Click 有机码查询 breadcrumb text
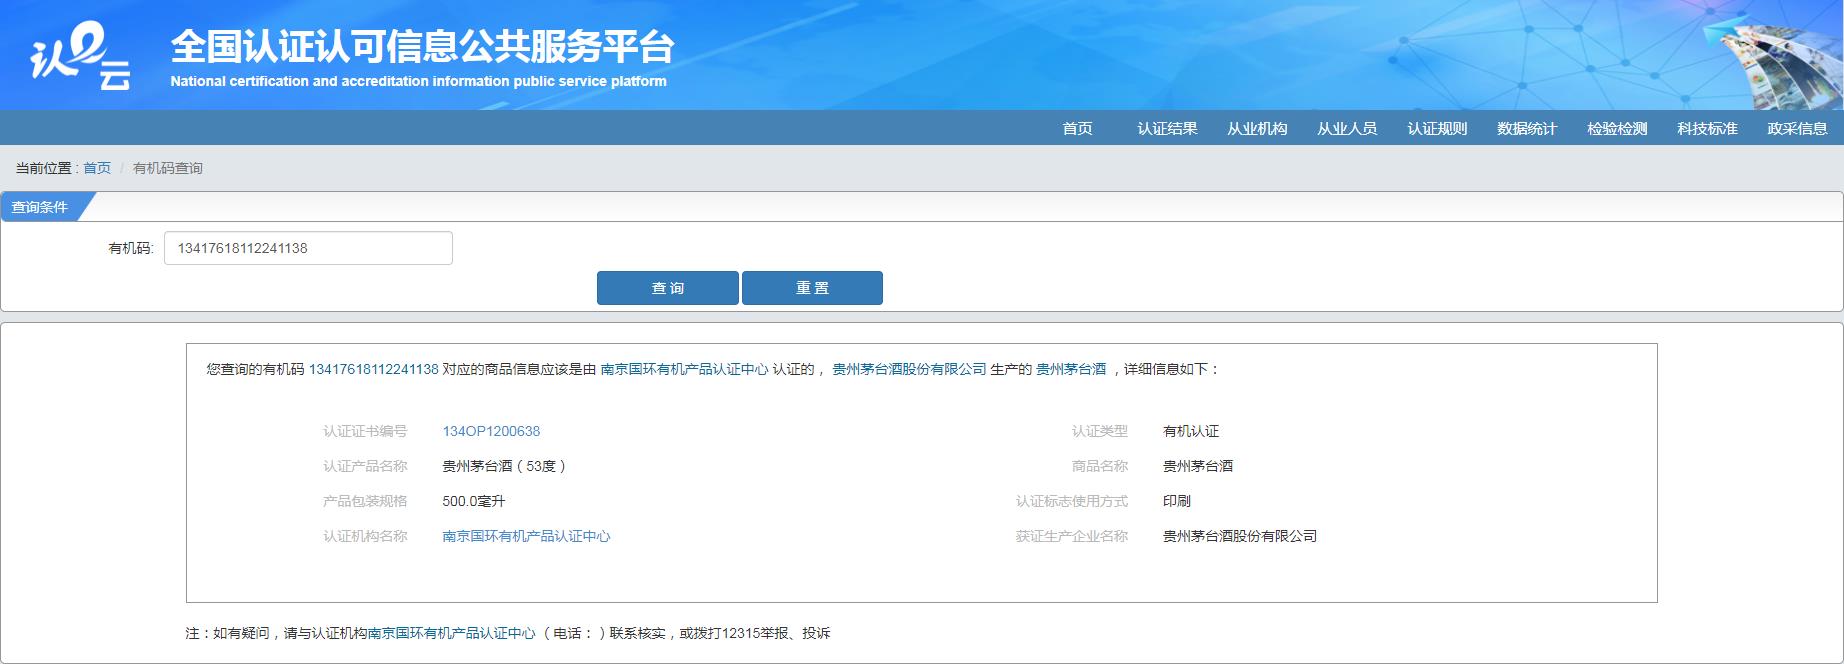 tap(168, 168)
